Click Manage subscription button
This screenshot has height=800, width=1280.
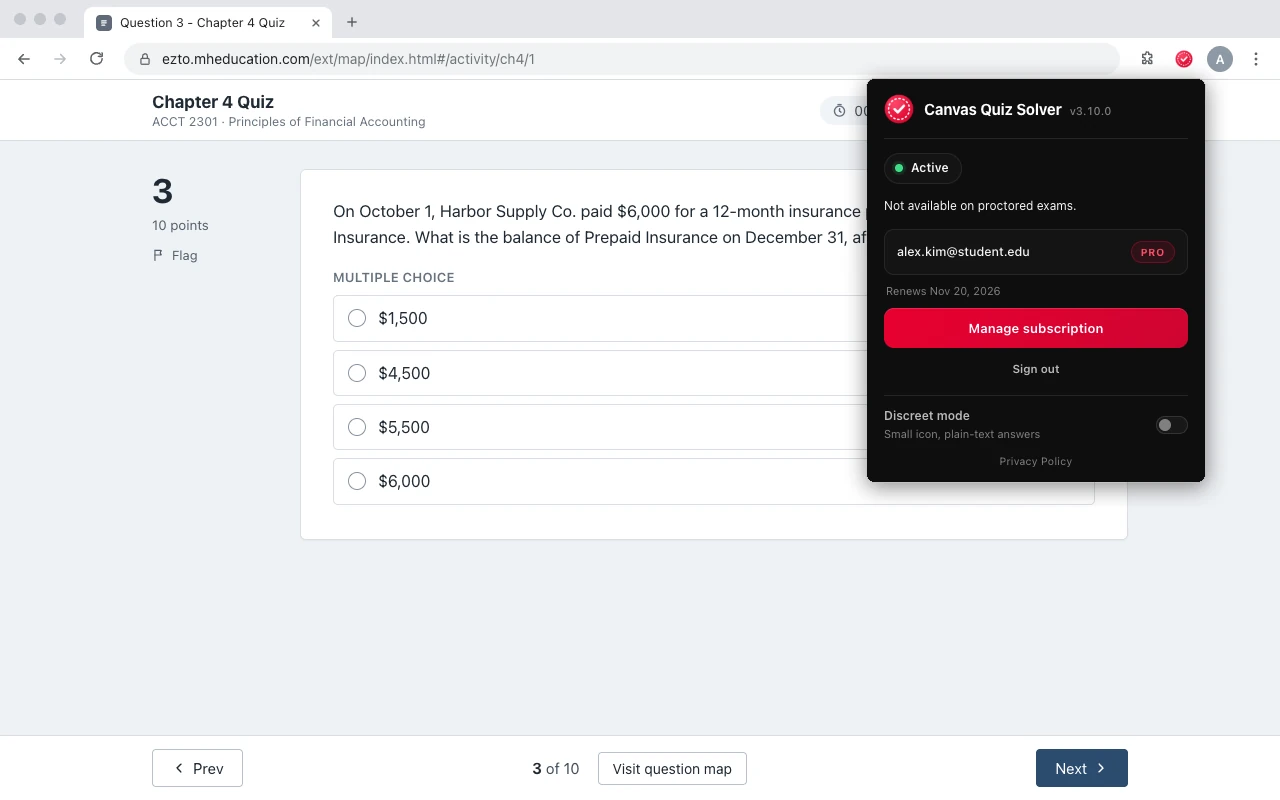pyautogui.click(x=1036, y=328)
